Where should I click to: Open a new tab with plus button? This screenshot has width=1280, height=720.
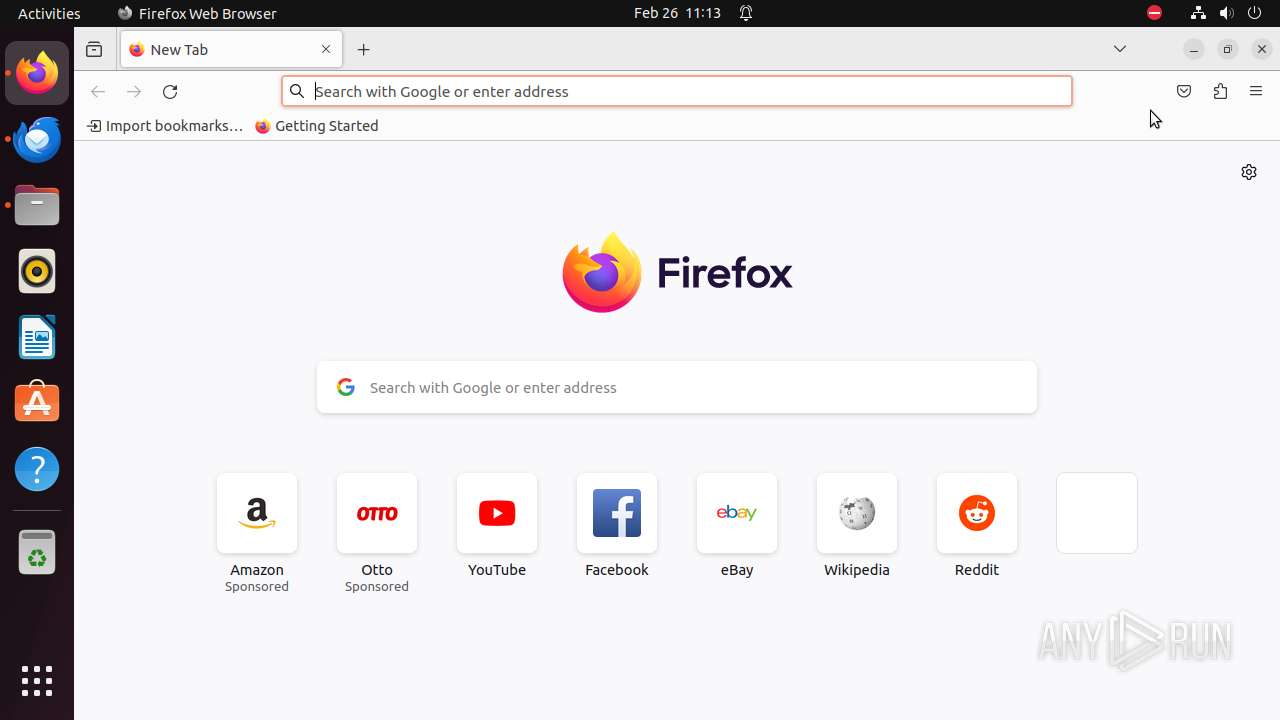(364, 49)
